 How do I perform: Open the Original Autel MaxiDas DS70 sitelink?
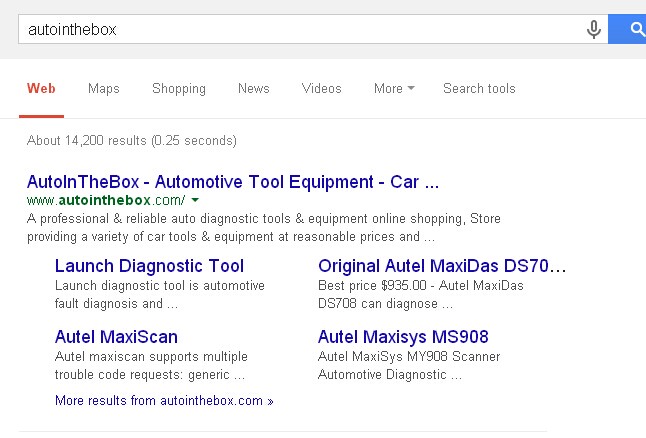click(442, 266)
